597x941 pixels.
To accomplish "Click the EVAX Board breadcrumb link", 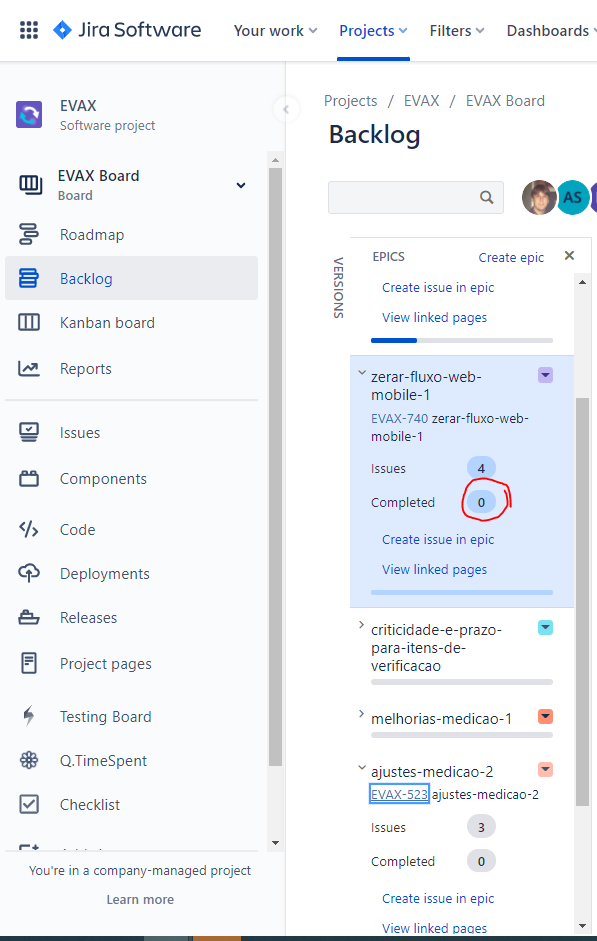I will (x=505, y=101).
